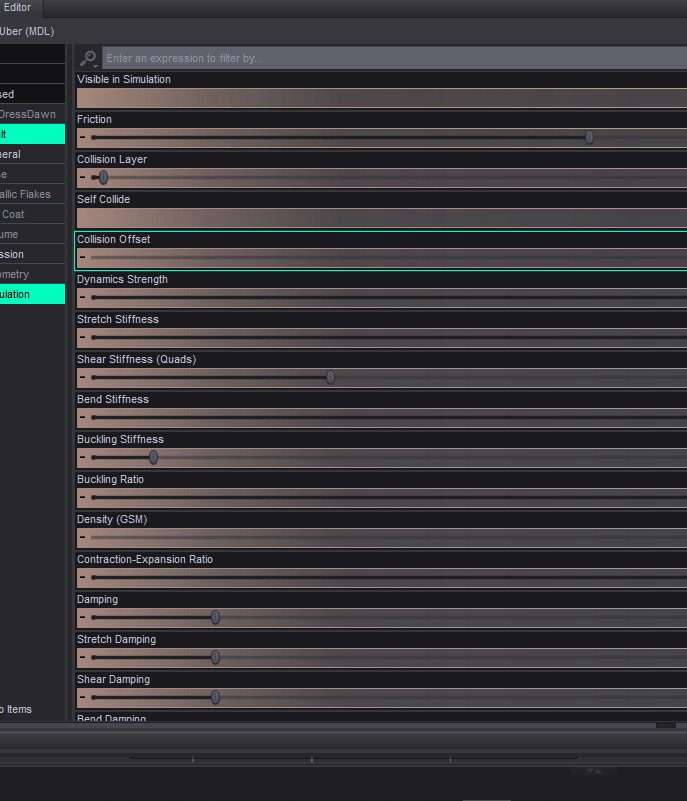This screenshot has height=801, width=687.
Task: Select the Geometry category in sidebar
Action: tap(32, 274)
